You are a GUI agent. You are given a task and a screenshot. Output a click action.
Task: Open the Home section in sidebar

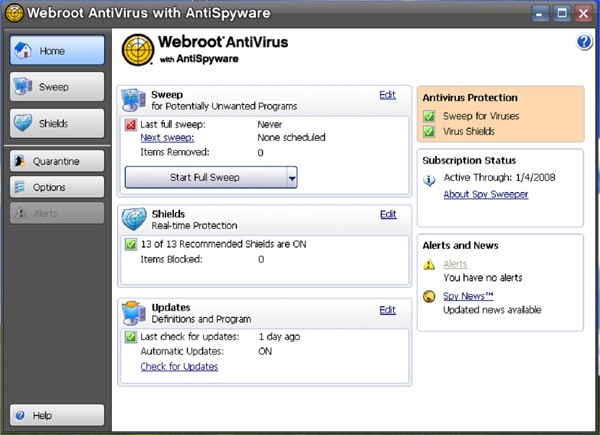pos(57,50)
